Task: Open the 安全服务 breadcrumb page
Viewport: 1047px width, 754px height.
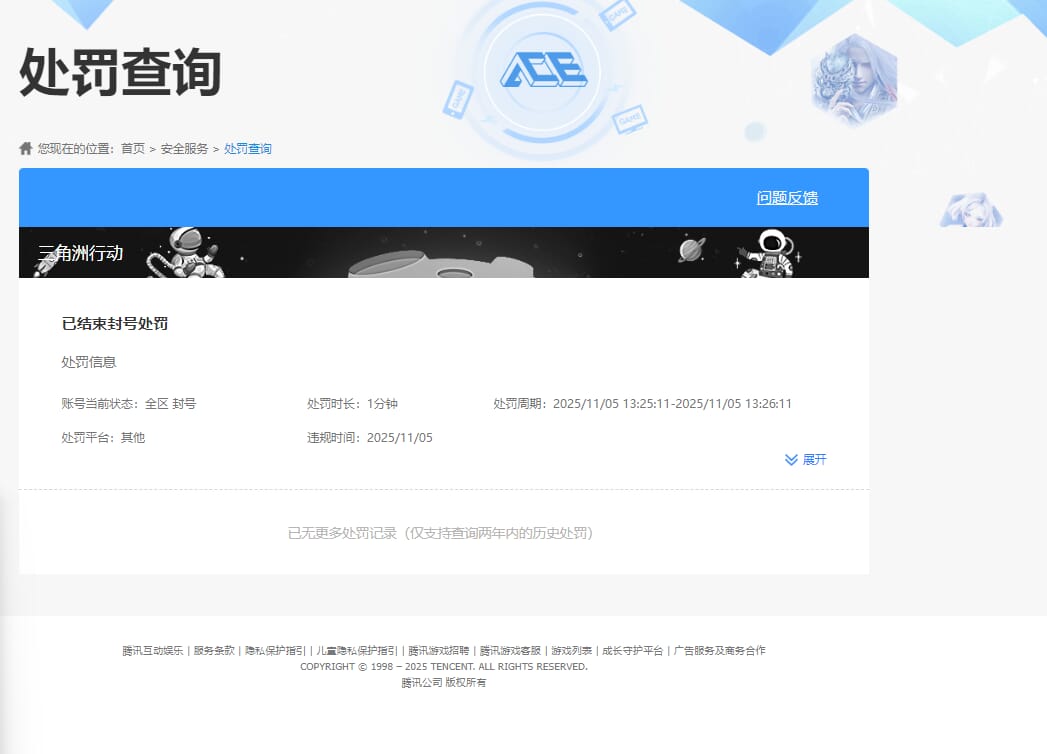Action: pyautogui.click(x=186, y=148)
